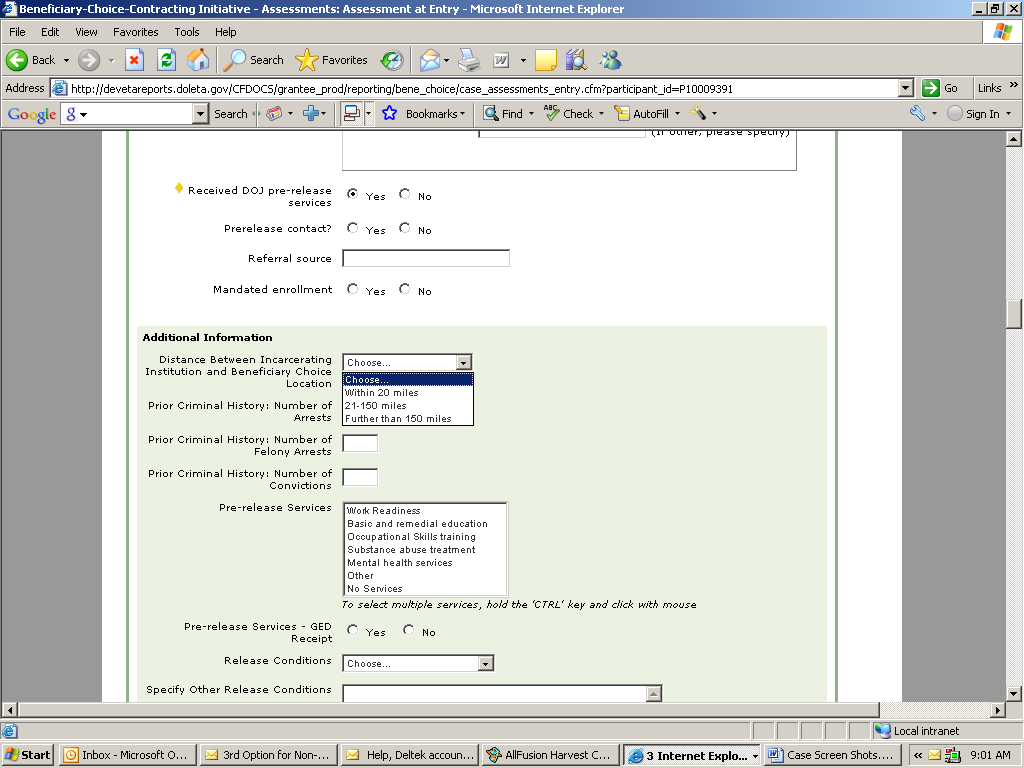Open AllFusion Harvest taskbar button
The width and height of the screenshot is (1024, 768).
(x=550, y=755)
